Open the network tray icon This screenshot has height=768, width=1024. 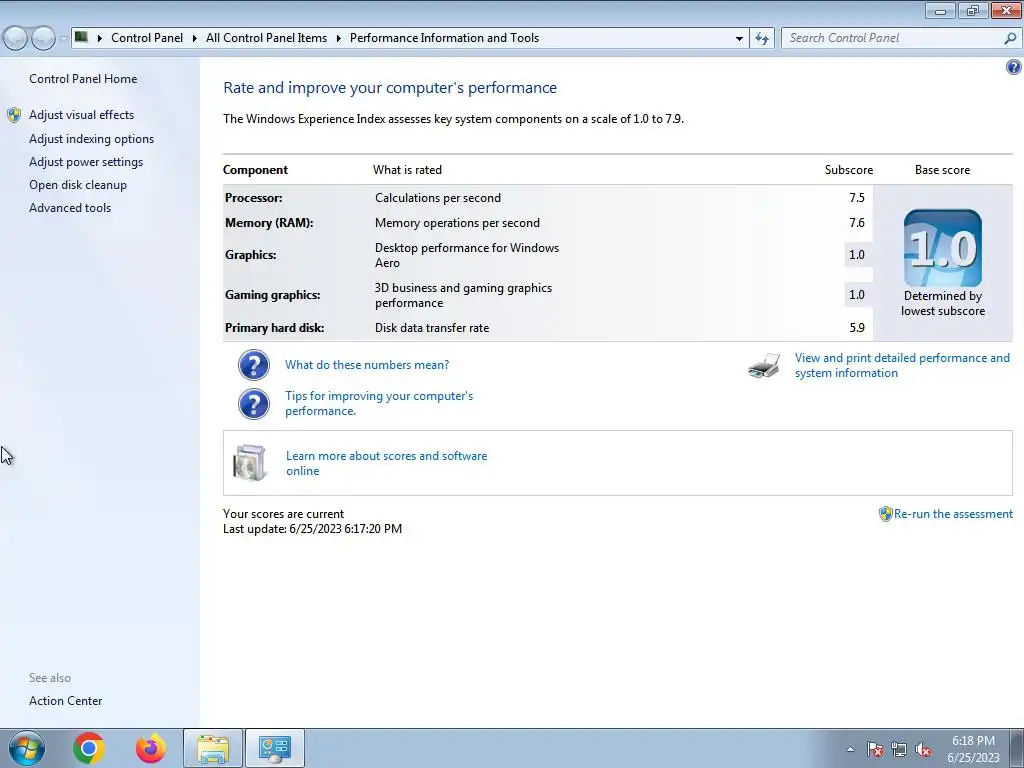click(x=899, y=749)
